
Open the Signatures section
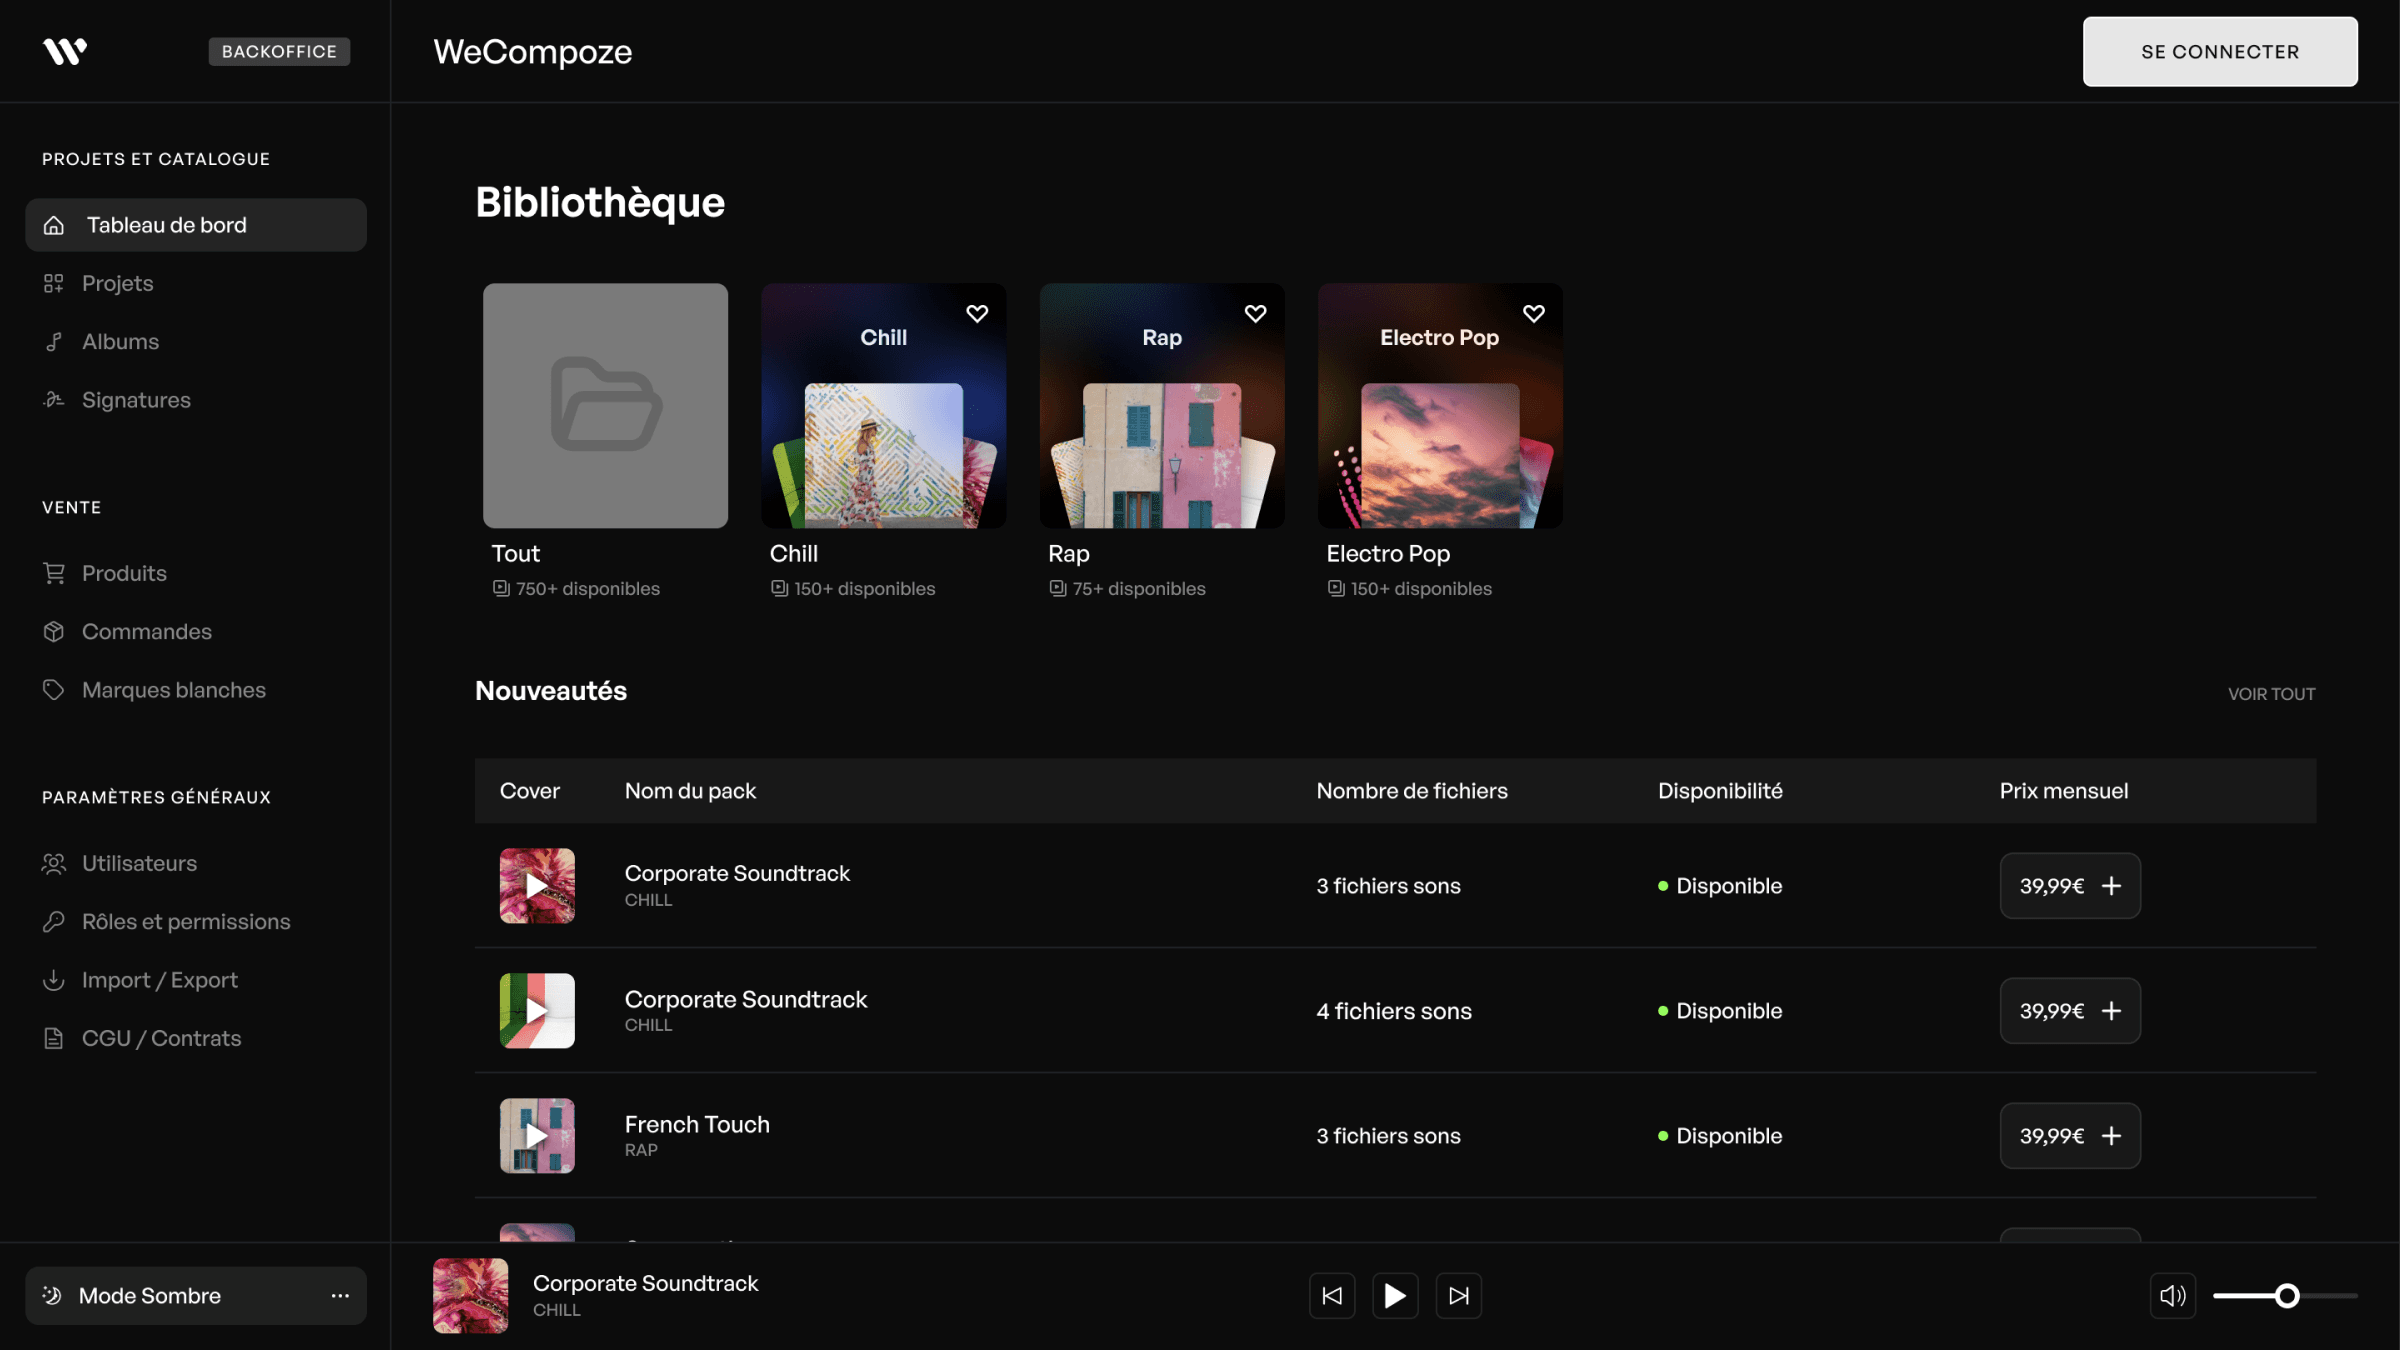coord(137,399)
